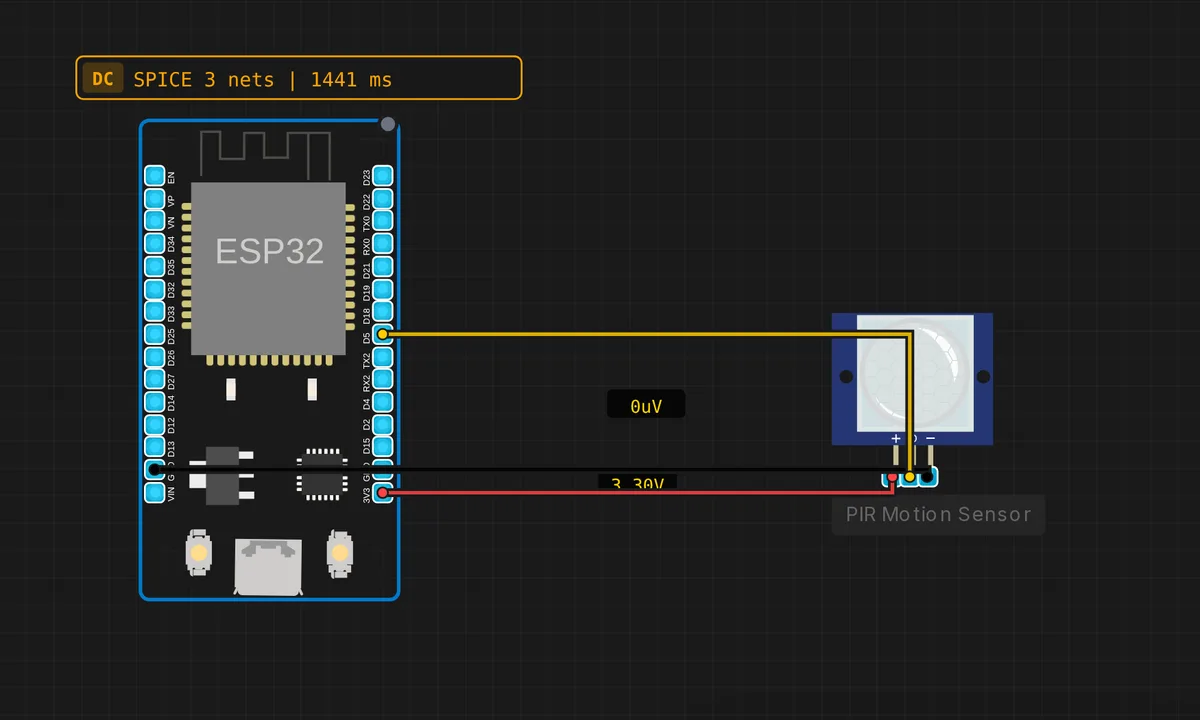Click the gray status LED on ESP32 board
This screenshot has height=720, width=1200.
click(388, 125)
